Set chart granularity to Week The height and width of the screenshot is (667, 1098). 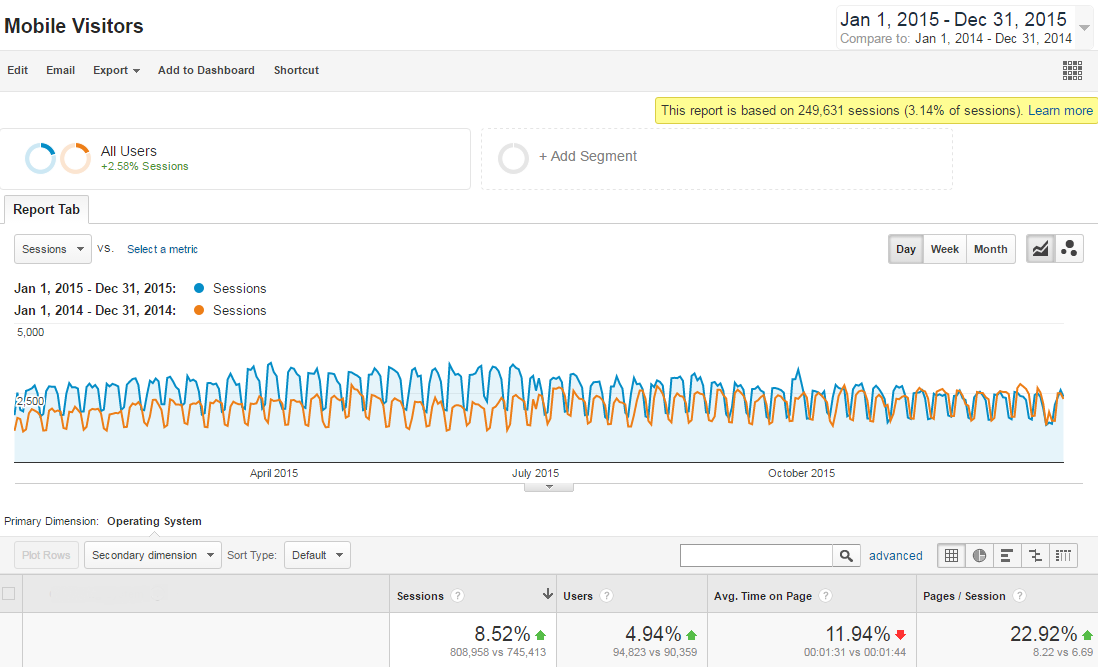click(x=944, y=249)
